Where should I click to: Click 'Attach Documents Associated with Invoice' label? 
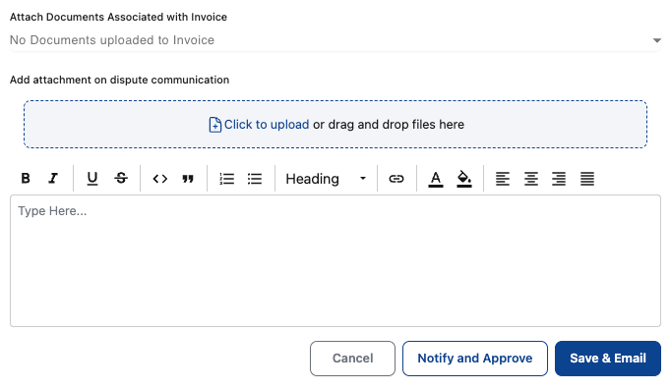[x=118, y=17]
